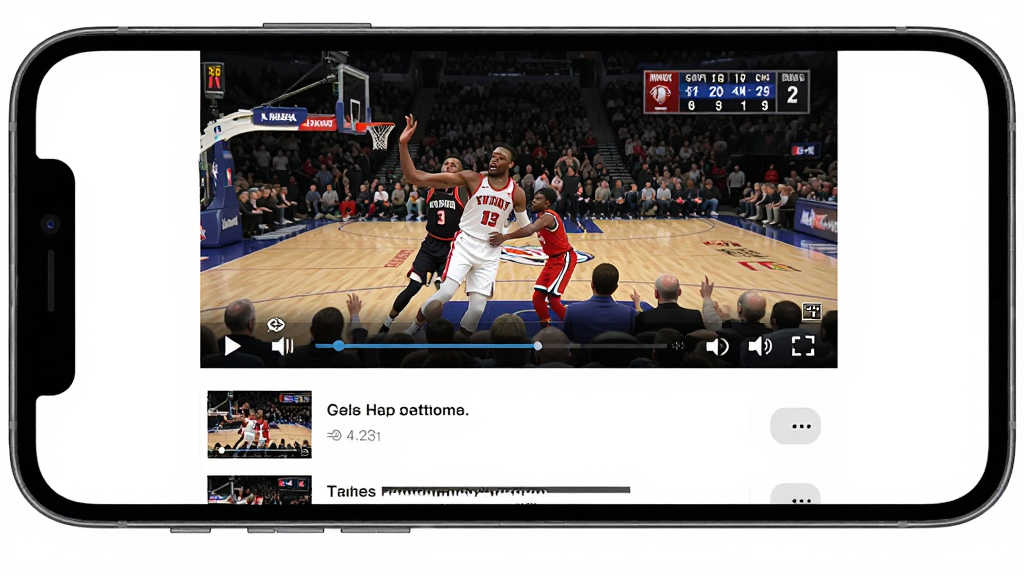Click the tiny icon at the progress bar's end

coord(679,345)
